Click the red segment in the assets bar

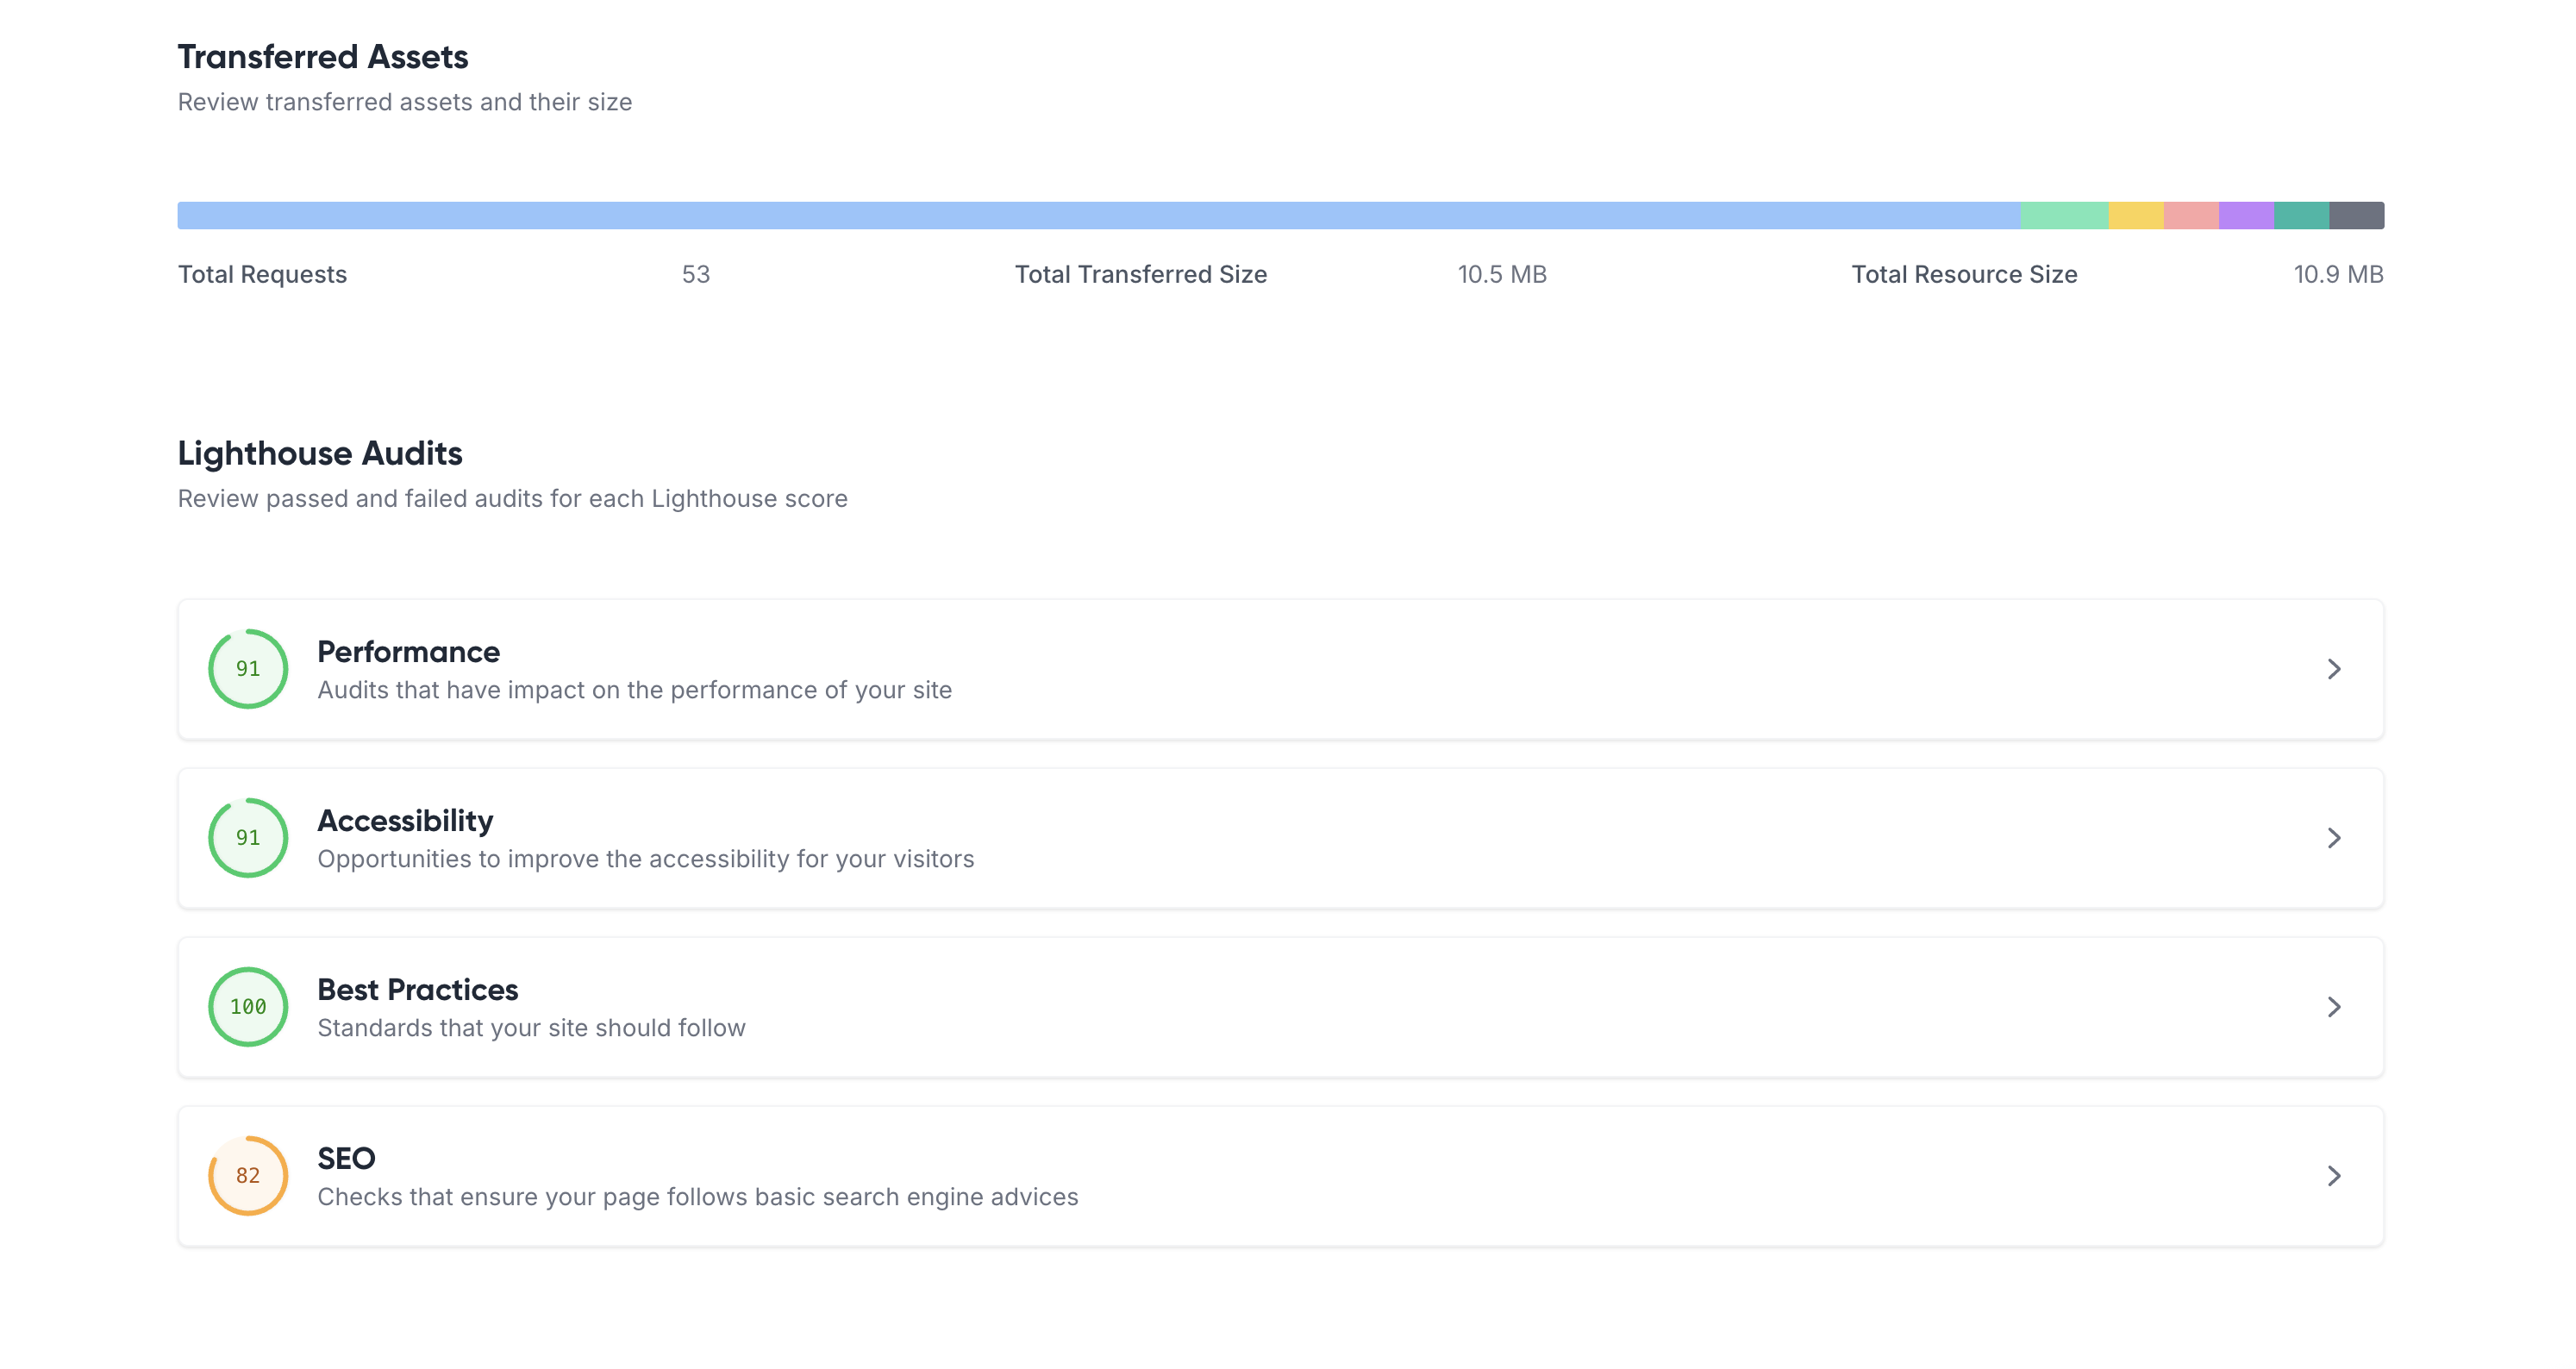click(2192, 215)
